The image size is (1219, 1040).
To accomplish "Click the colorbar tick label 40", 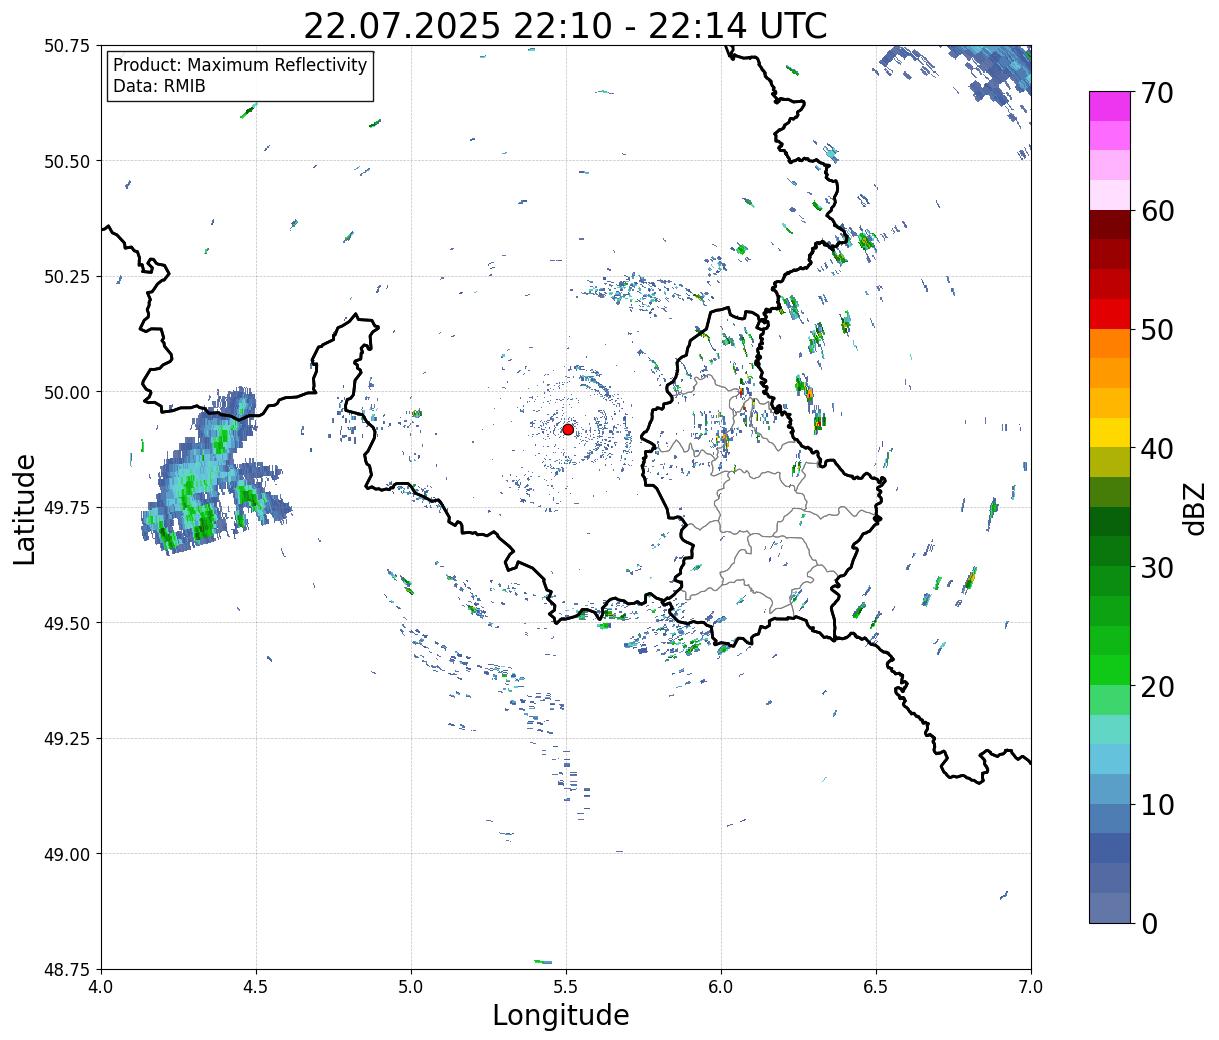I will [1157, 449].
